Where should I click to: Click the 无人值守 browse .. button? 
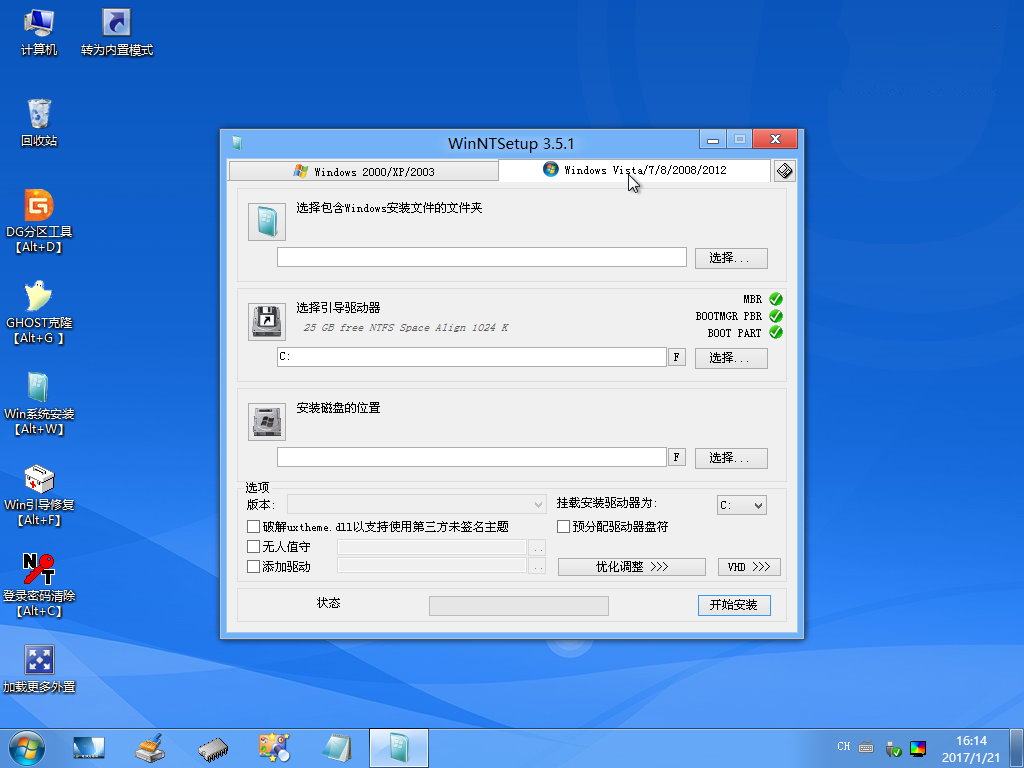pyautogui.click(x=537, y=547)
